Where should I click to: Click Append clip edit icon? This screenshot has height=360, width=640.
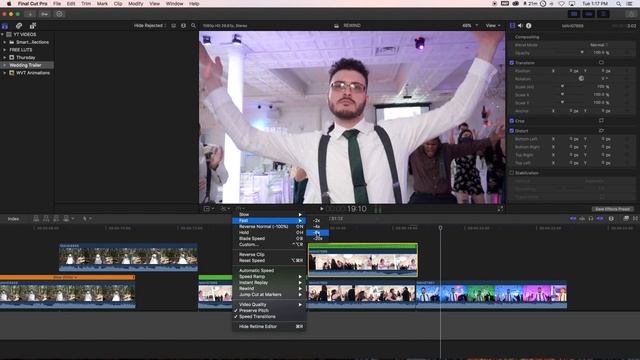[56, 219]
